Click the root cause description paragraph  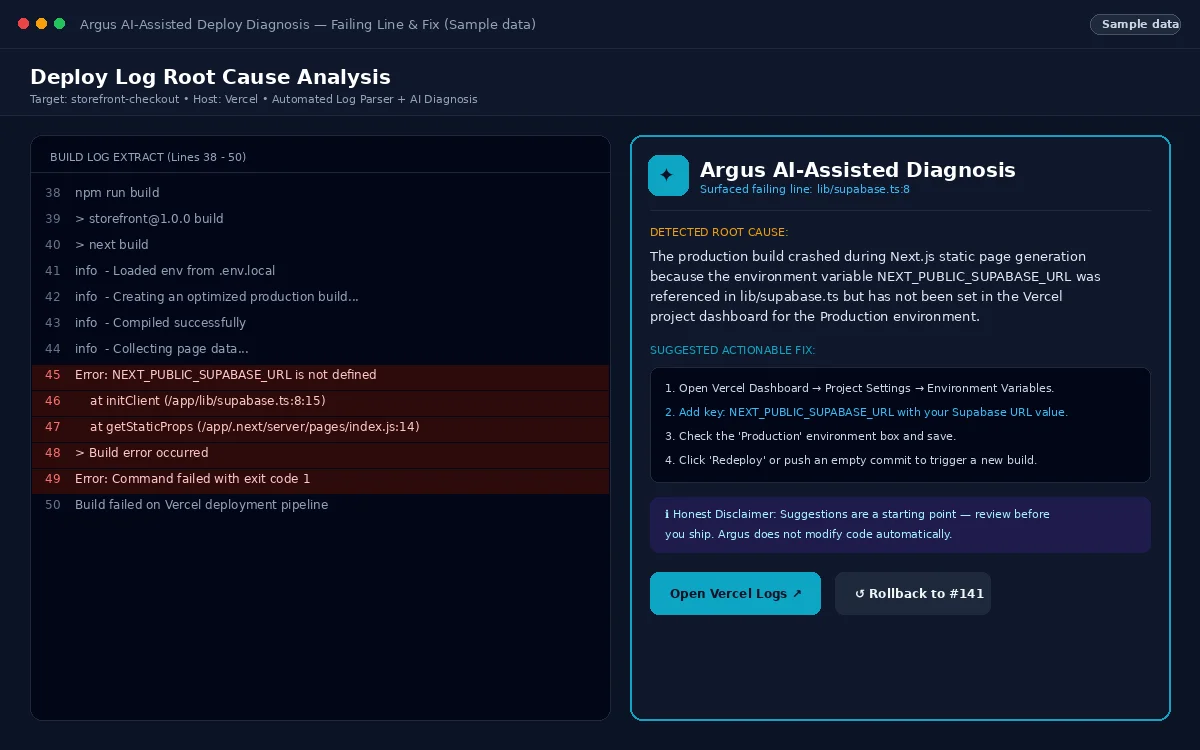875,286
